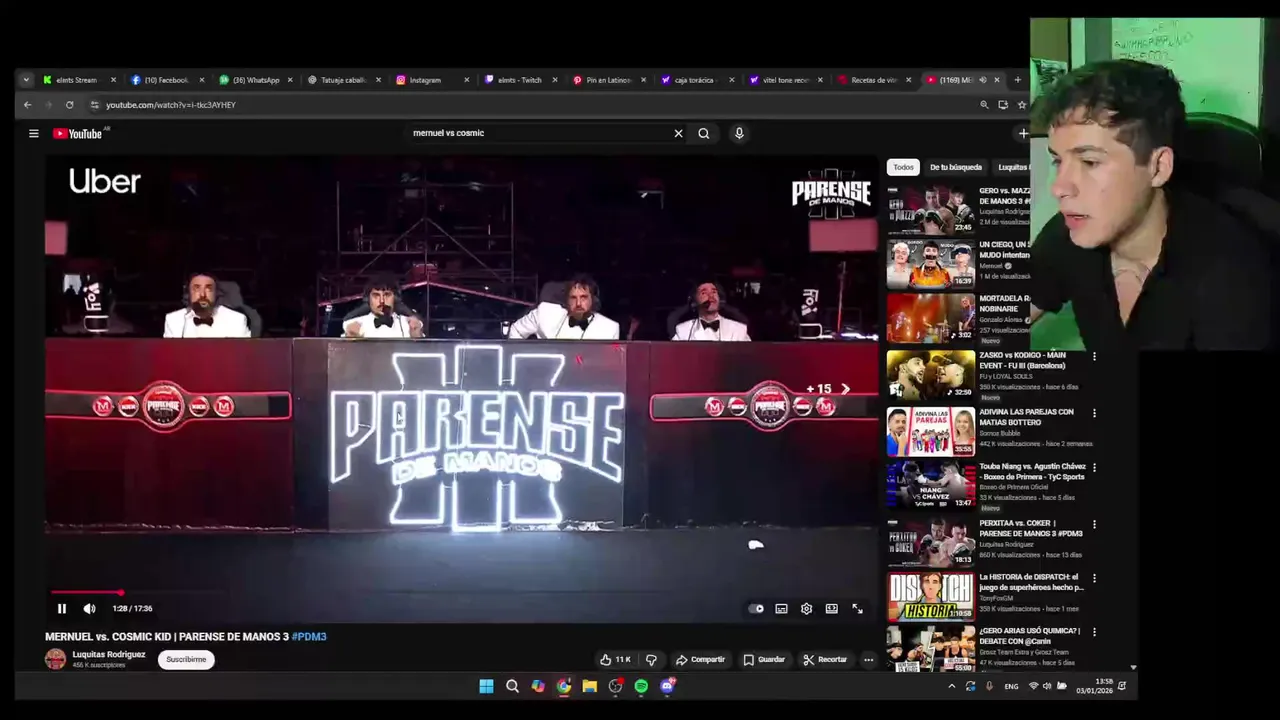The width and height of the screenshot is (1280, 720).
Task: Open File Explorer from taskbar
Action: click(589, 686)
